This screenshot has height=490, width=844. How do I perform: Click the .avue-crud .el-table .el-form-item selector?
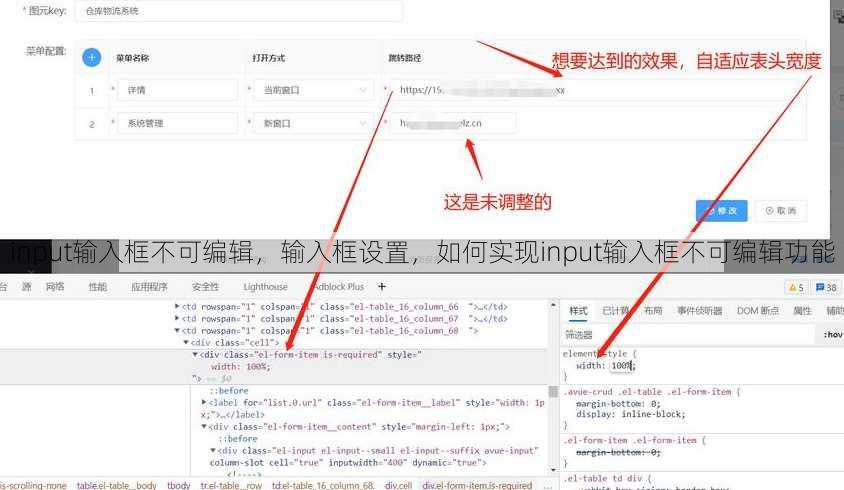click(x=647, y=391)
